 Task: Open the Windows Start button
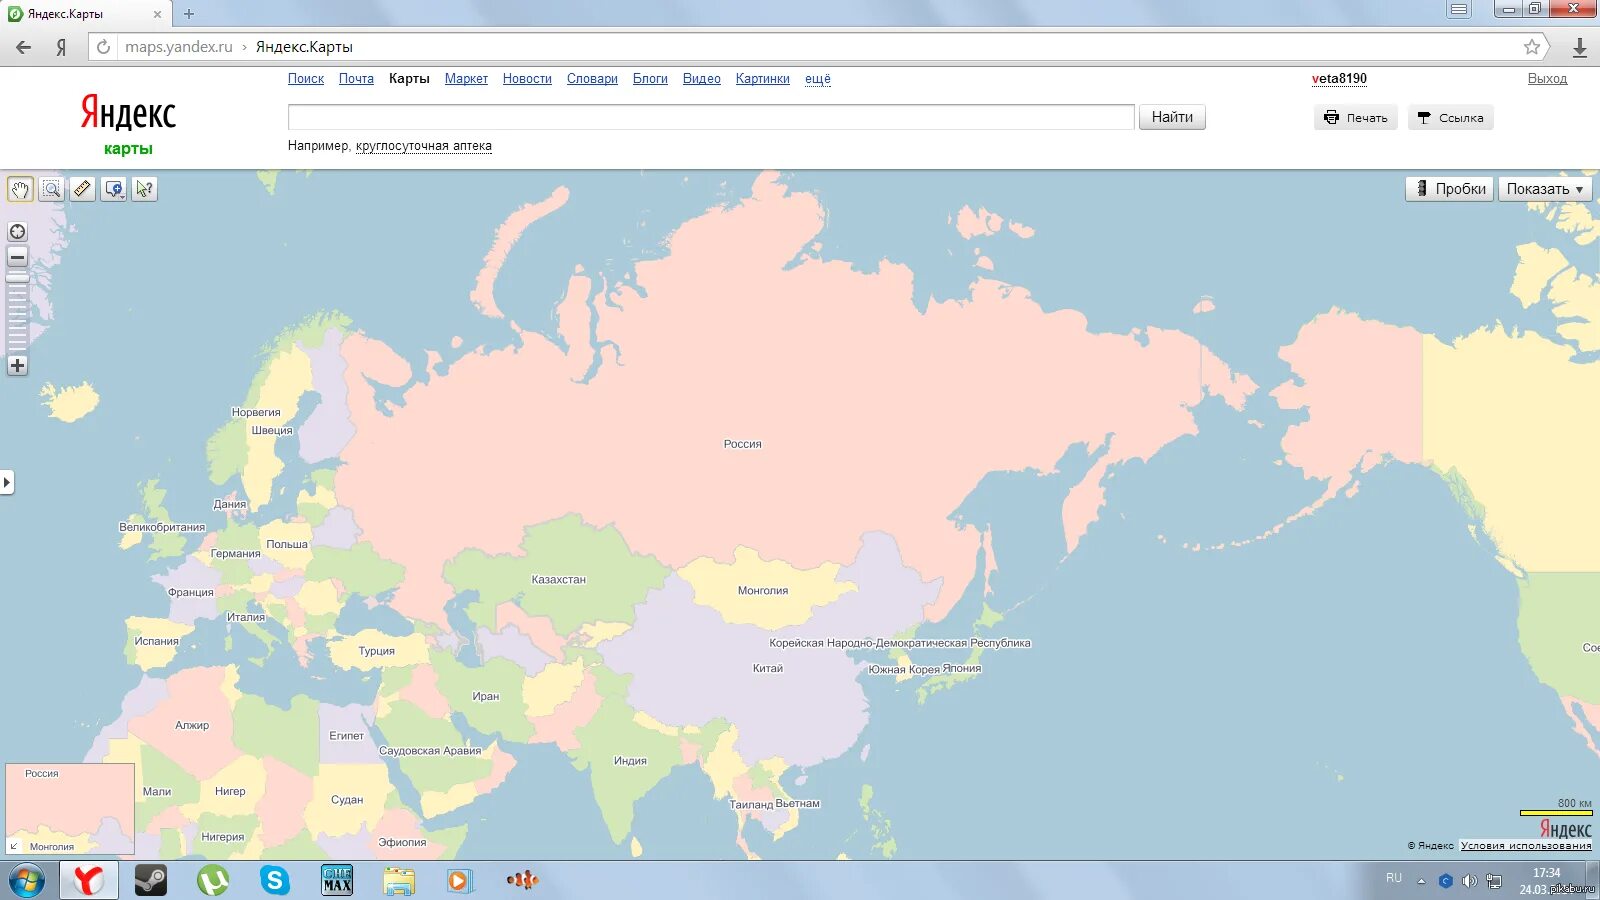click(27, 881)
